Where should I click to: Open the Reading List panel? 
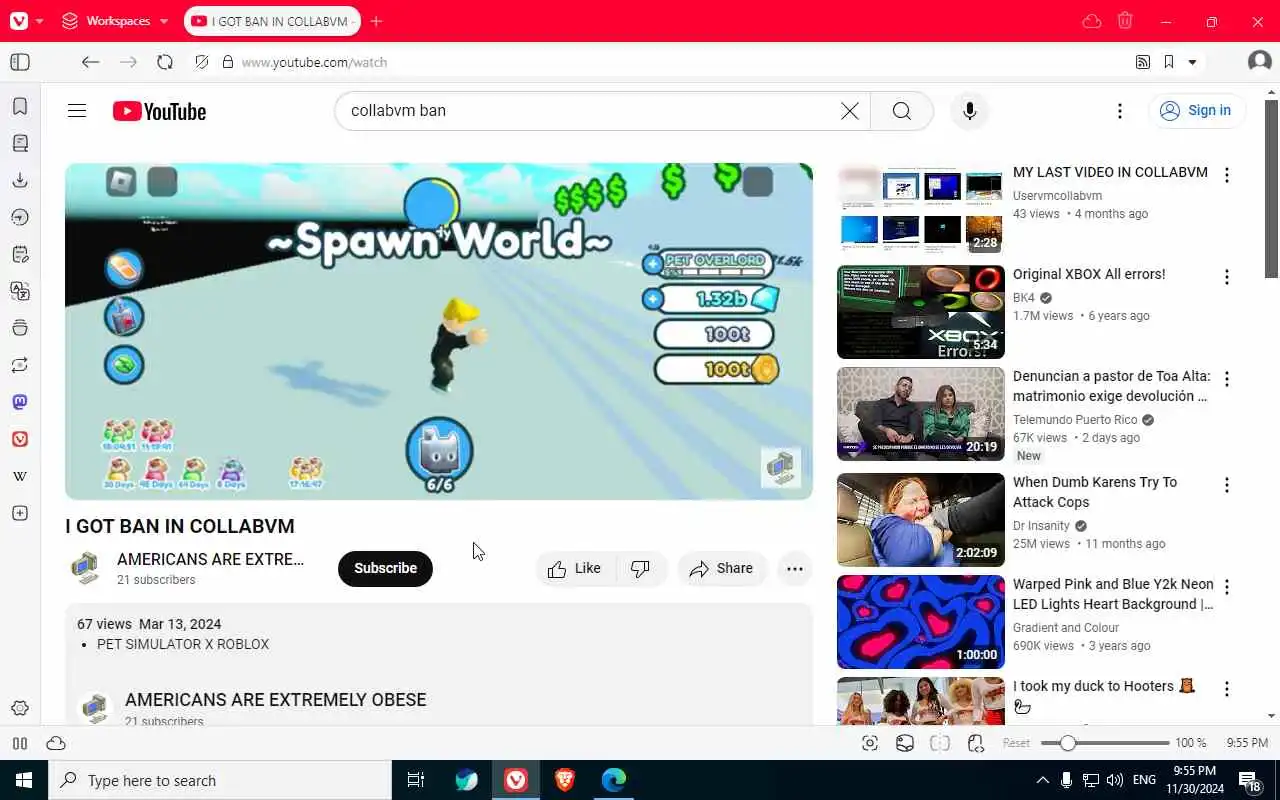pyautogui.click(x=20, y=143)
